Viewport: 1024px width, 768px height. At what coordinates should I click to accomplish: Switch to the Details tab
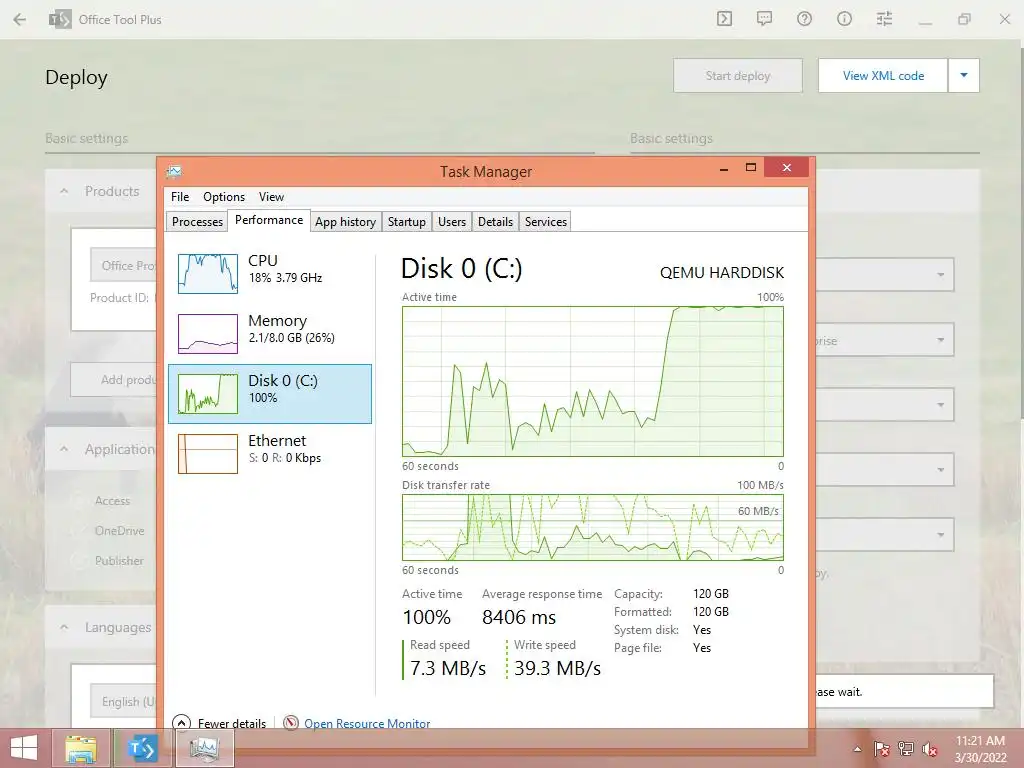click(x=495, y=221)
